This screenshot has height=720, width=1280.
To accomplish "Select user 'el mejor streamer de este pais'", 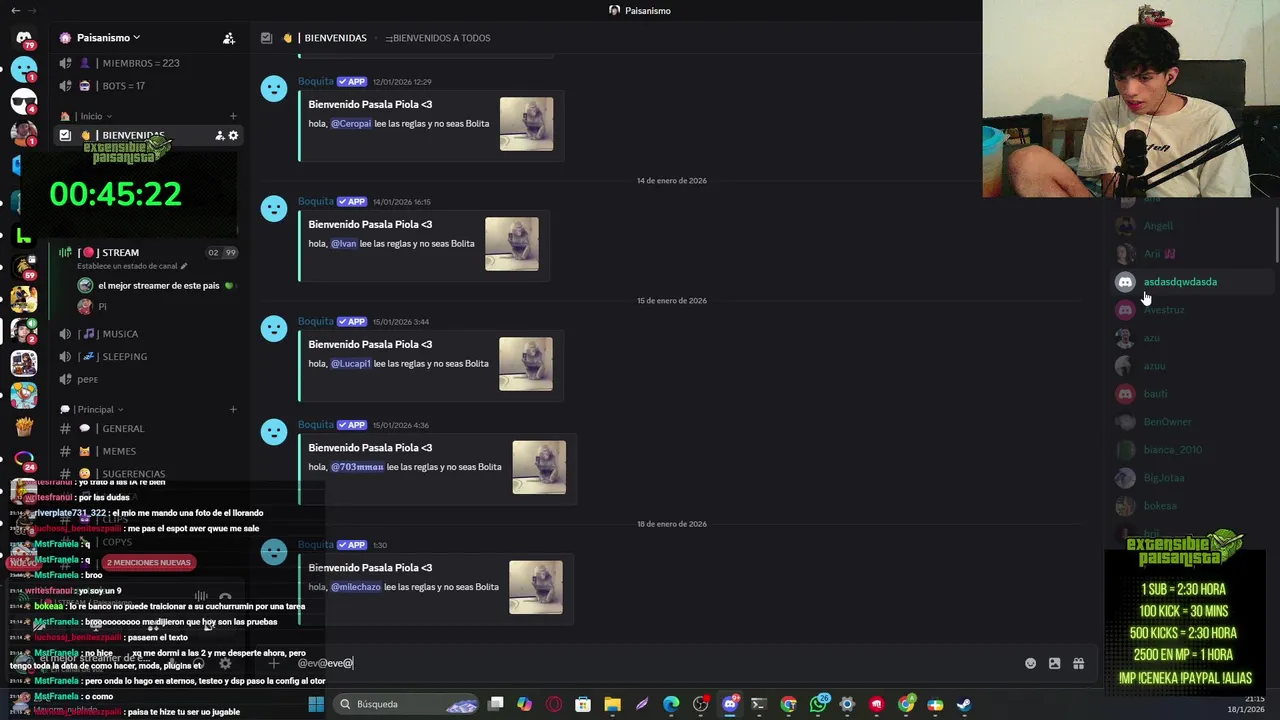I will coord(158,286).
